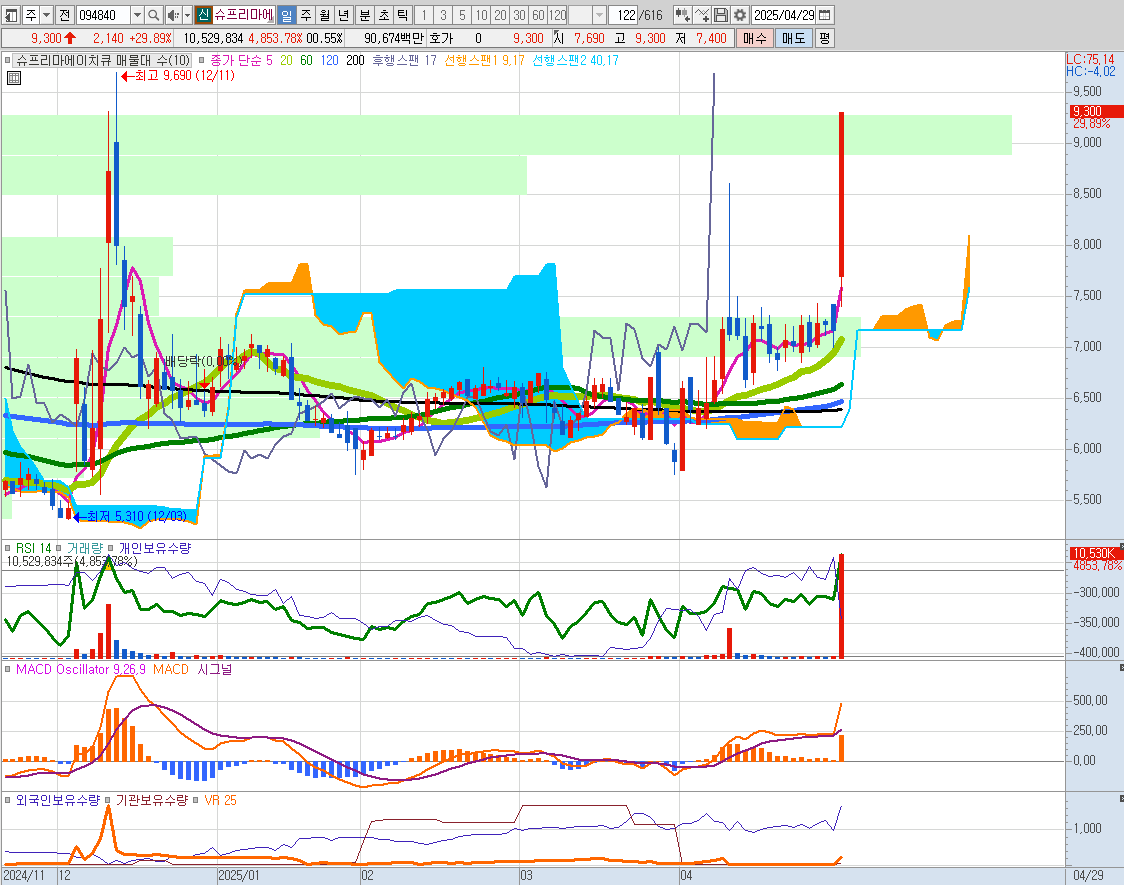The width and height of the screenshot is (1124, 885).
Task: Click the 전 button
Action: (65, 15)
